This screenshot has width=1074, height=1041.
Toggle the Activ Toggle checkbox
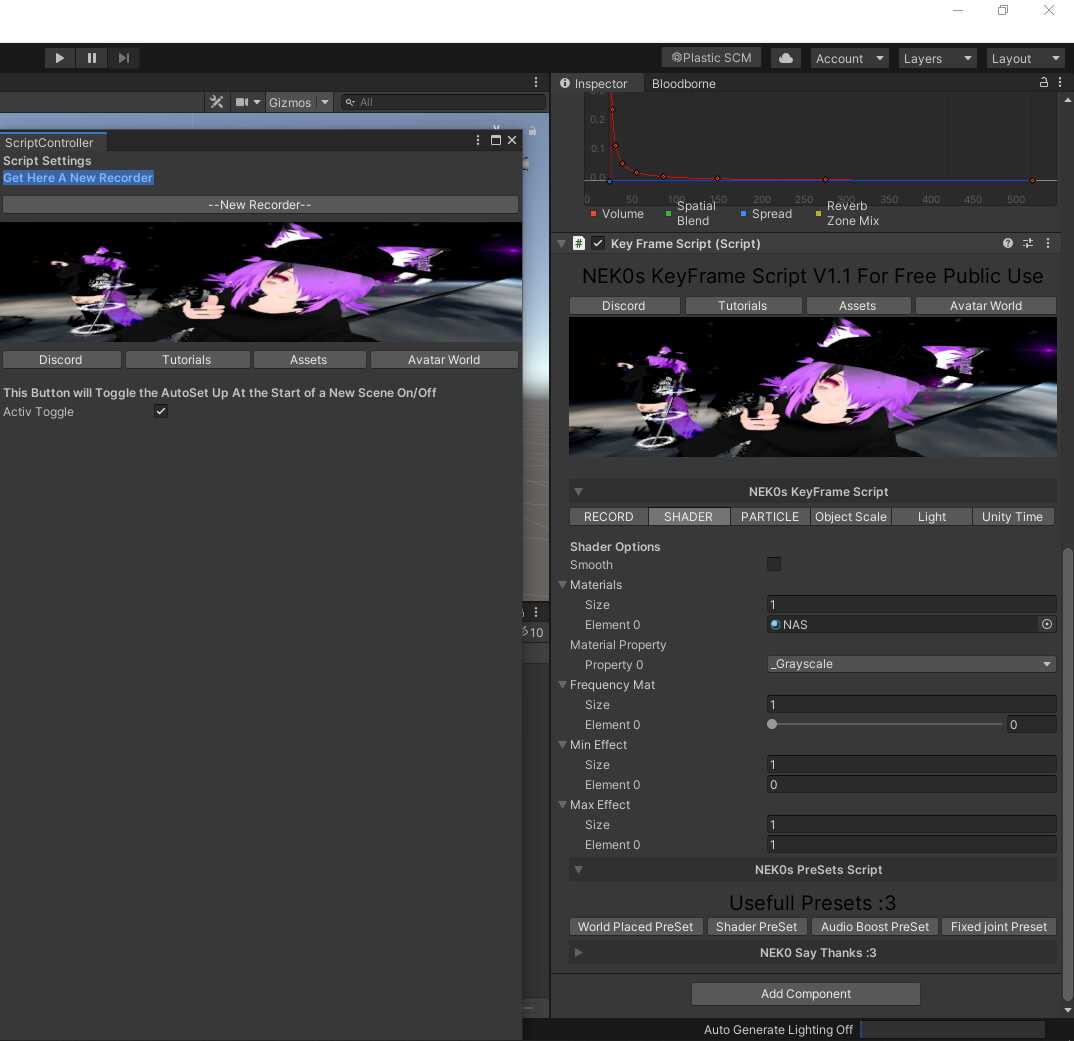click(161, 412)
